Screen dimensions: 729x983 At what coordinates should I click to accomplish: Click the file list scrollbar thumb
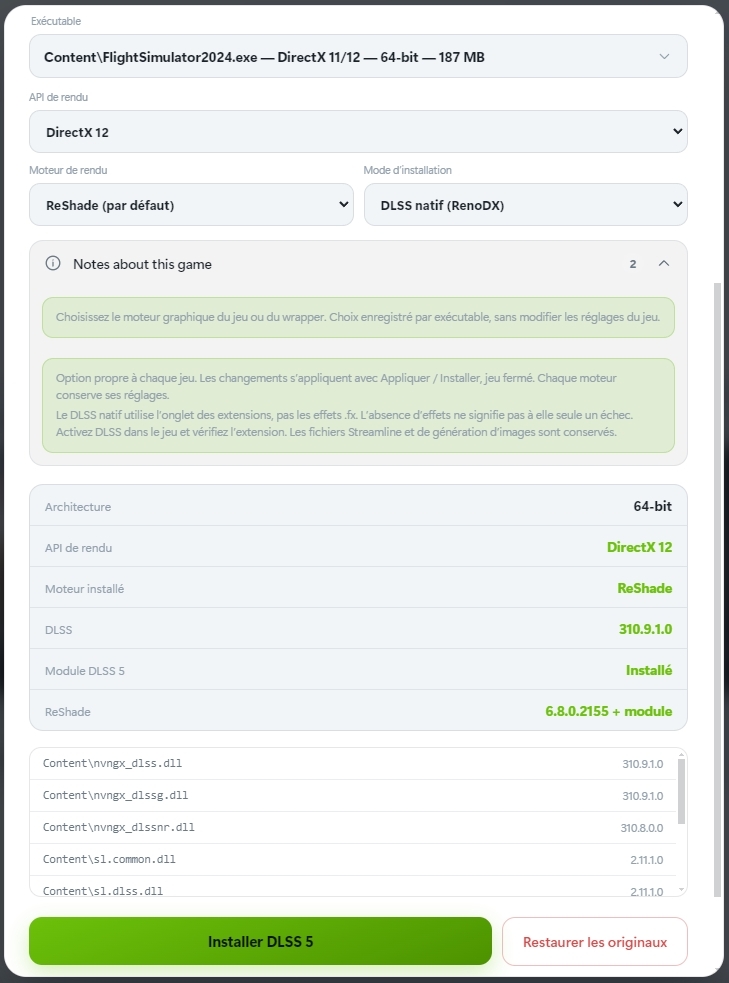coord(681,792)
